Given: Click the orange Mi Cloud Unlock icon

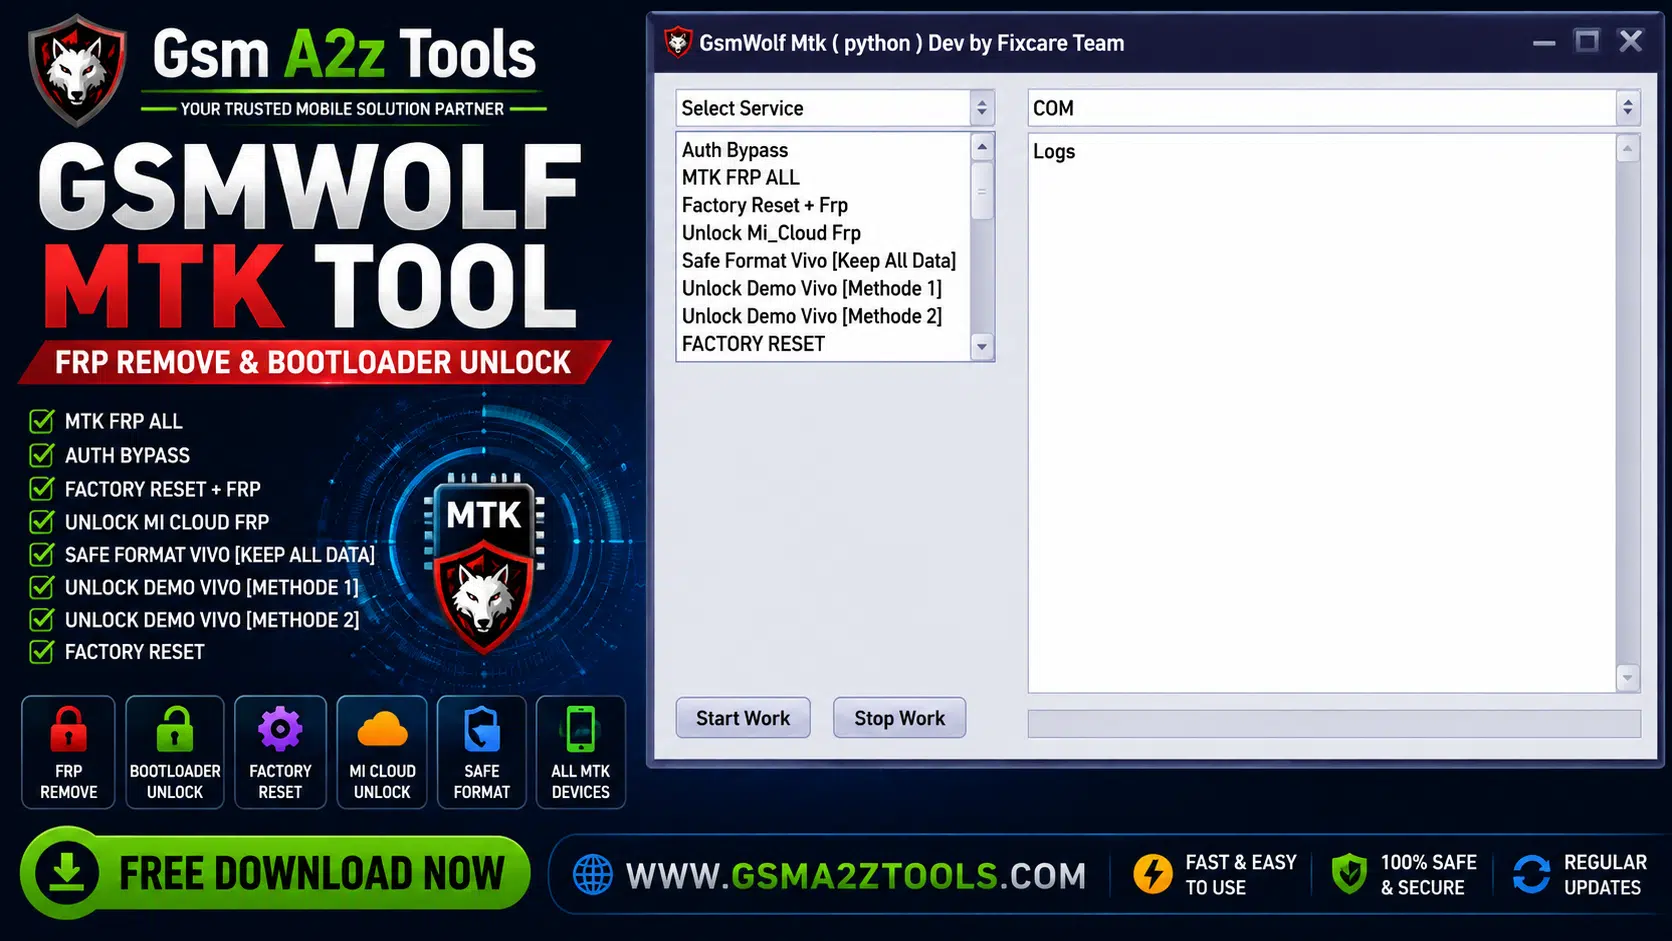Looking at the screenshot, I should (x=382, y=730).
